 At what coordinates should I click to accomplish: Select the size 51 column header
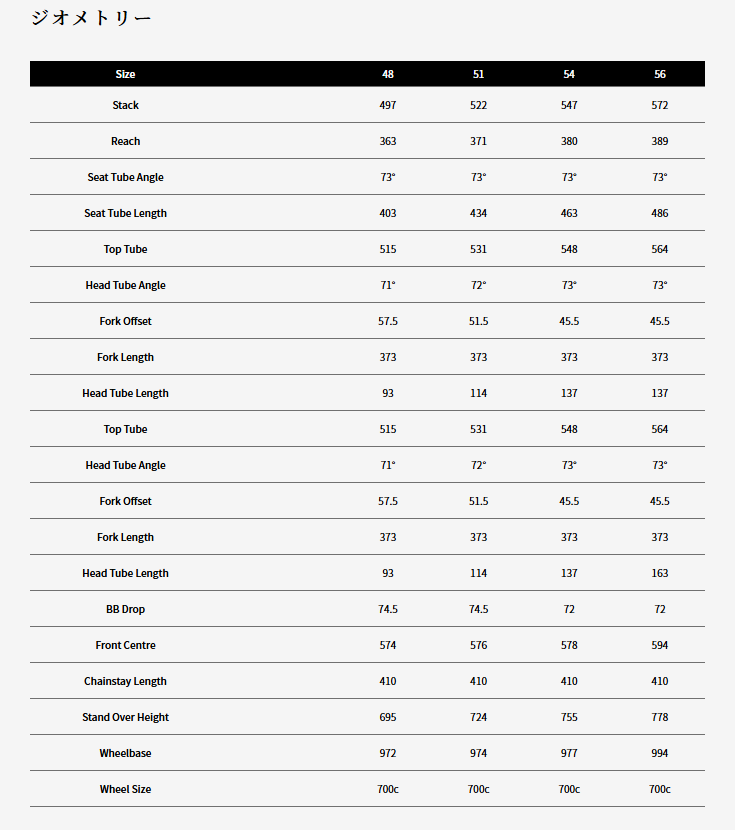click(479, 74)
